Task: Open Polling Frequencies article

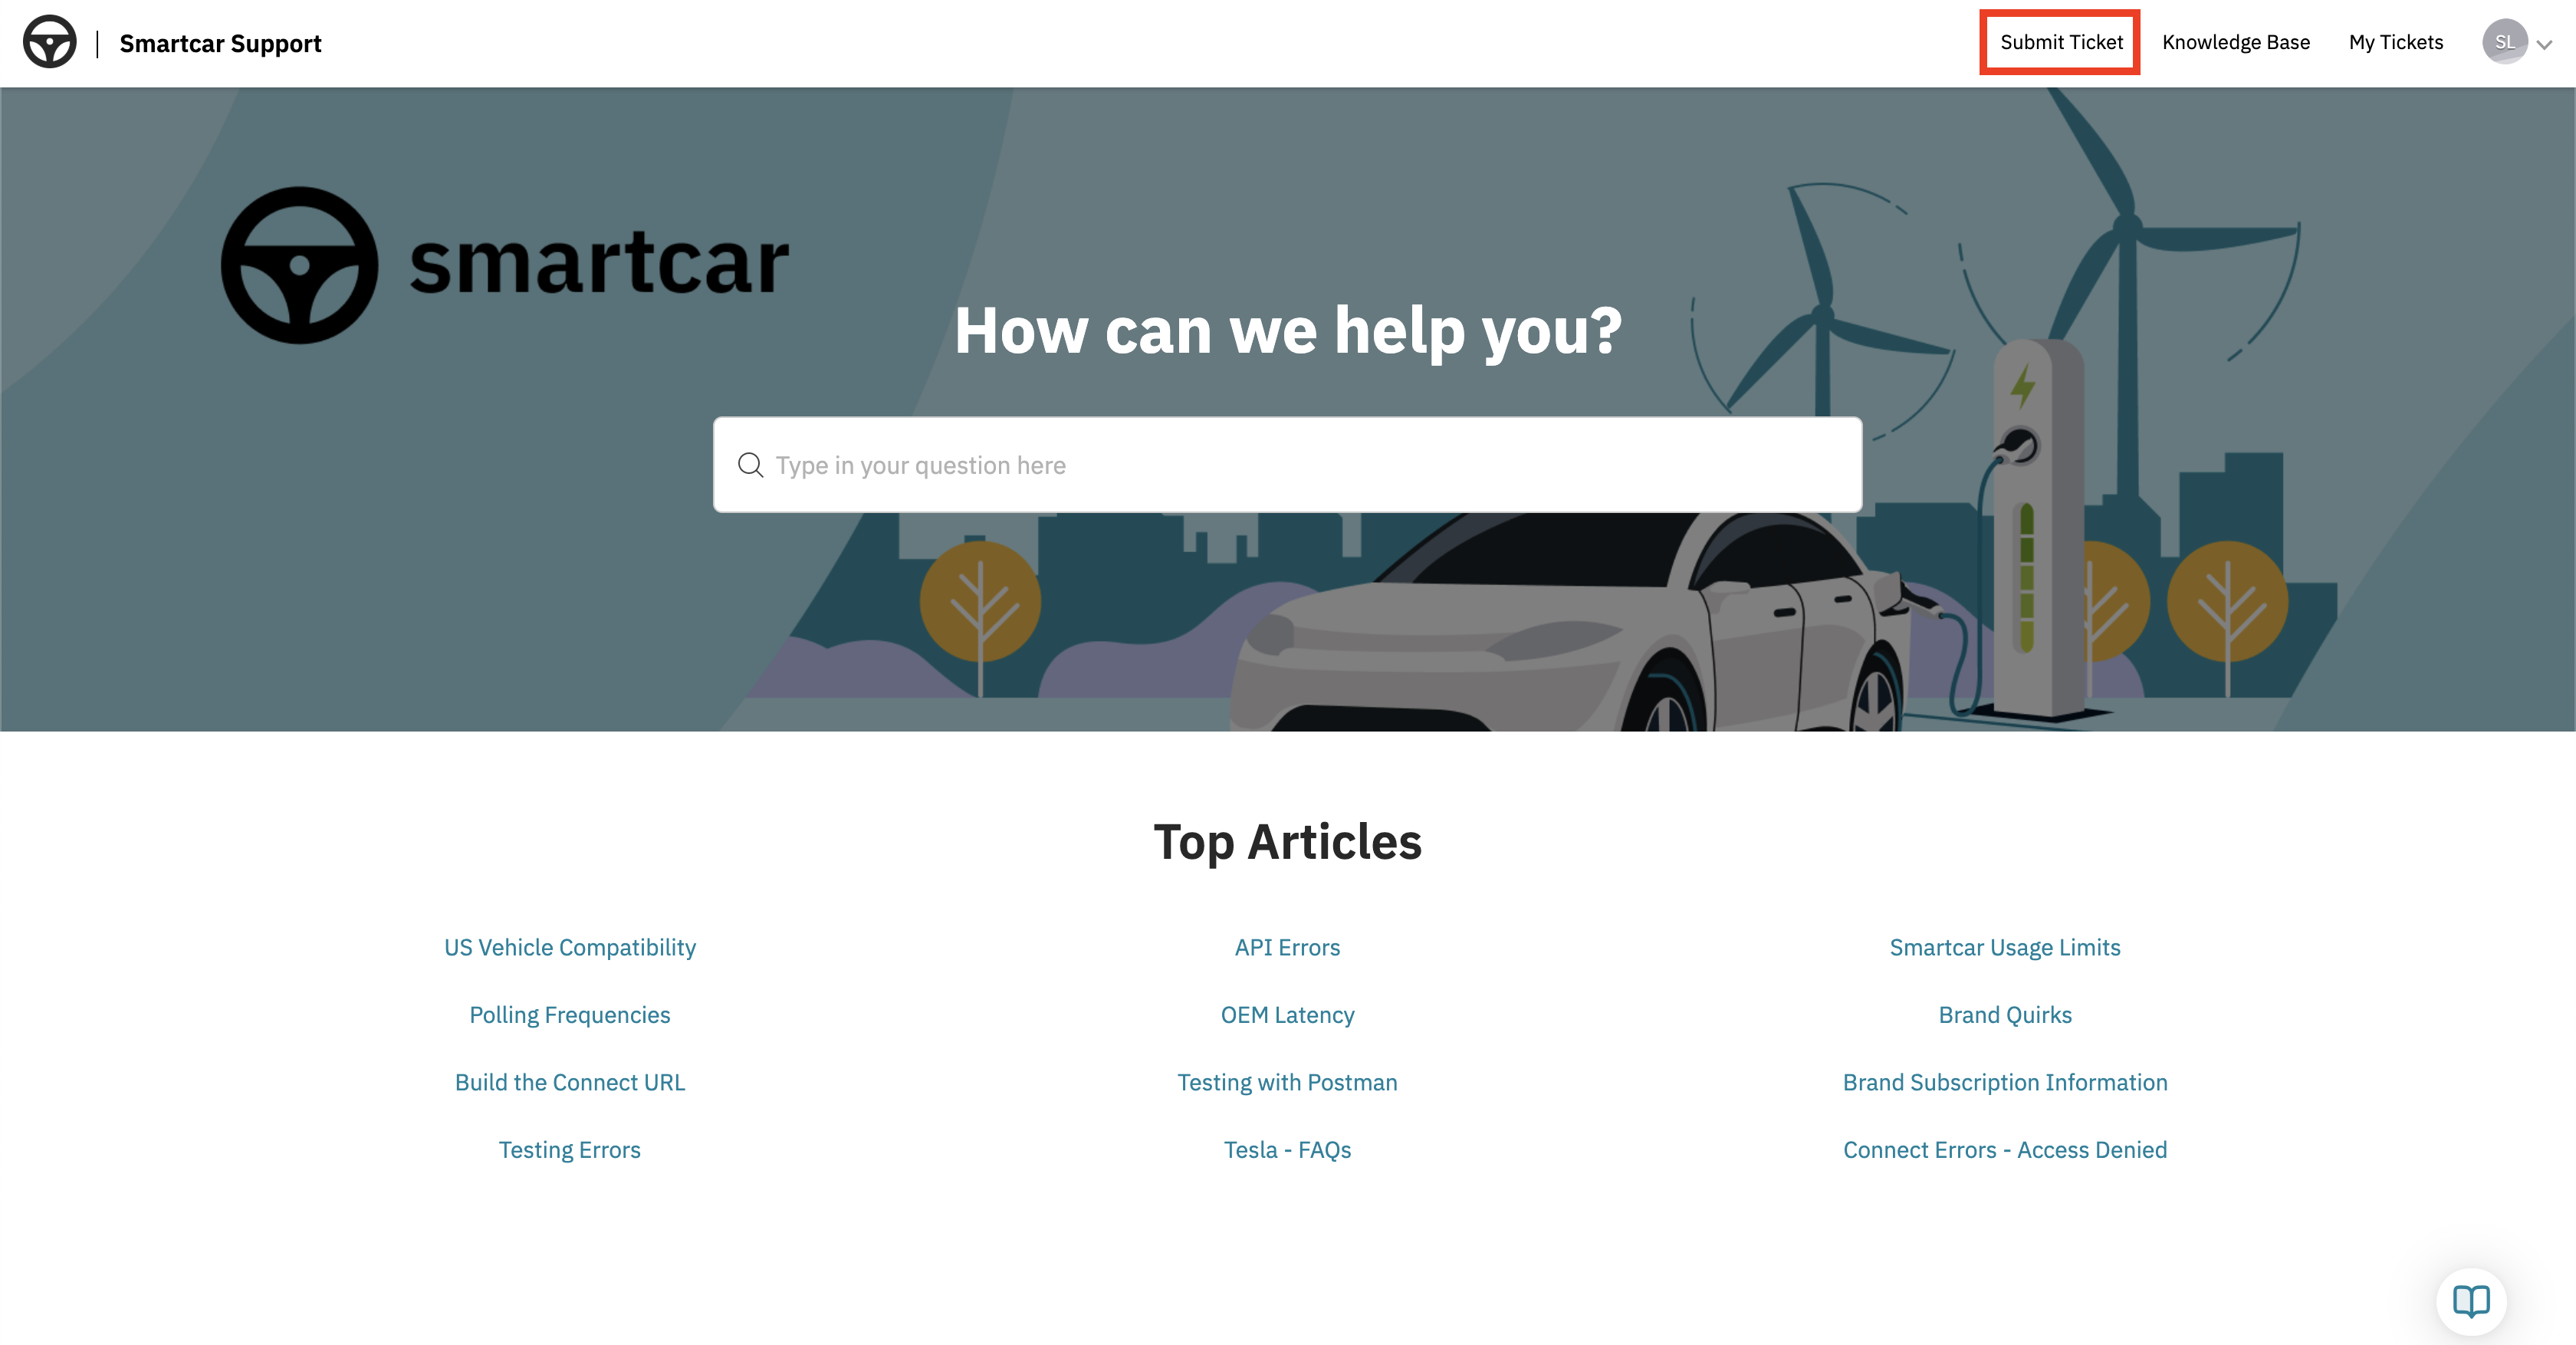Action: pyautogui.click(x=570, y=1014)
